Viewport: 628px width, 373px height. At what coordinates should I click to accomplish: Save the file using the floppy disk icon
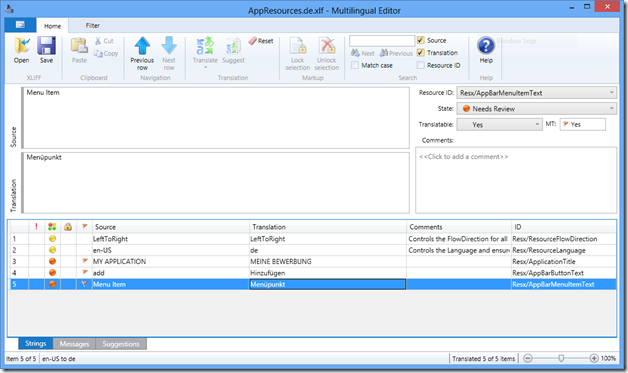click(46, 45)
